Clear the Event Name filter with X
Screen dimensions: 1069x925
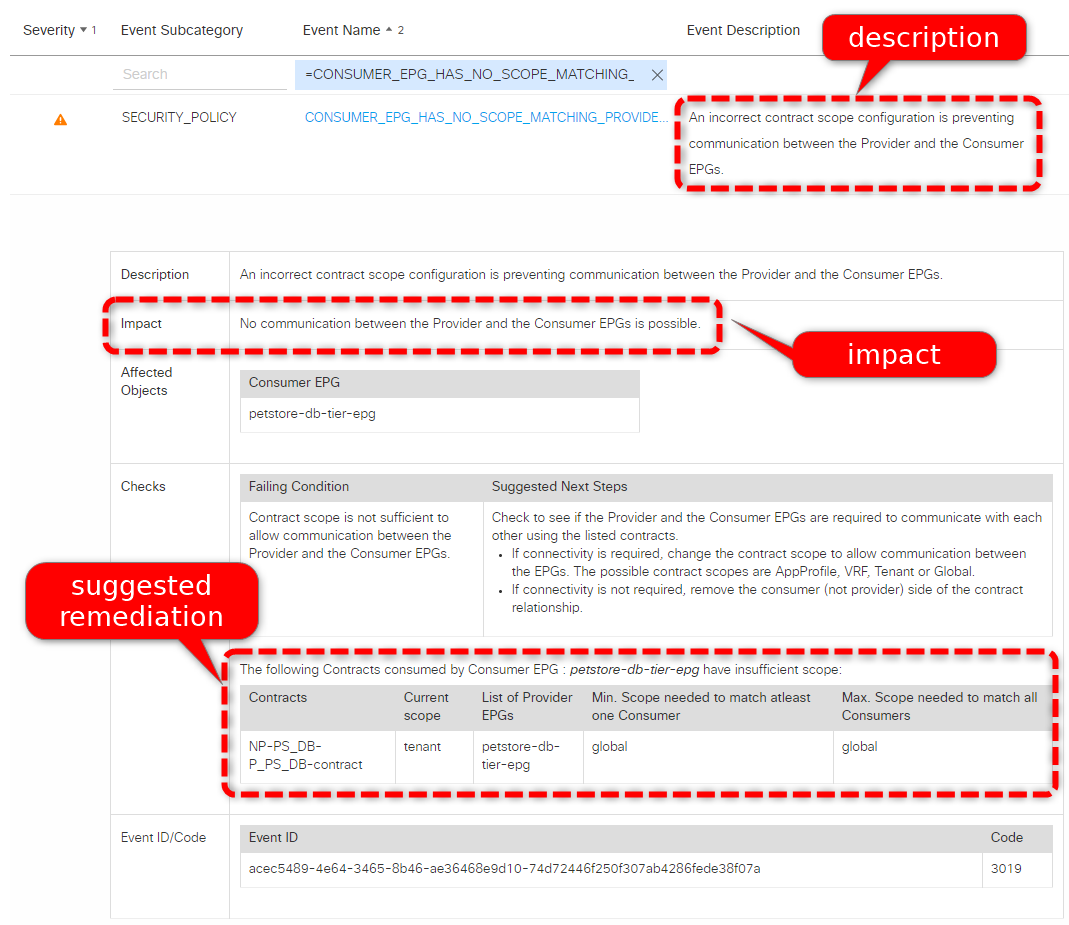pyautogui.click(x=657, y=75)
